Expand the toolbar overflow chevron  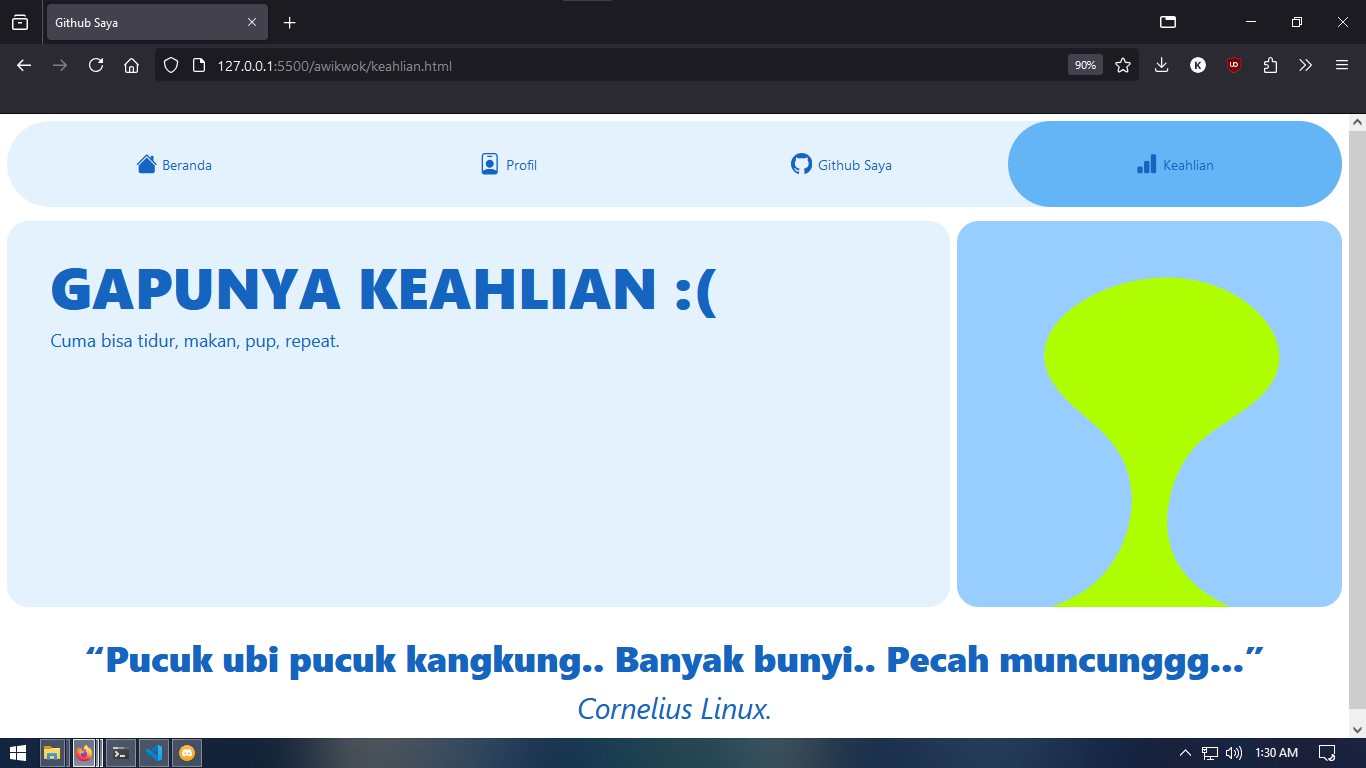click(1305, 65)
